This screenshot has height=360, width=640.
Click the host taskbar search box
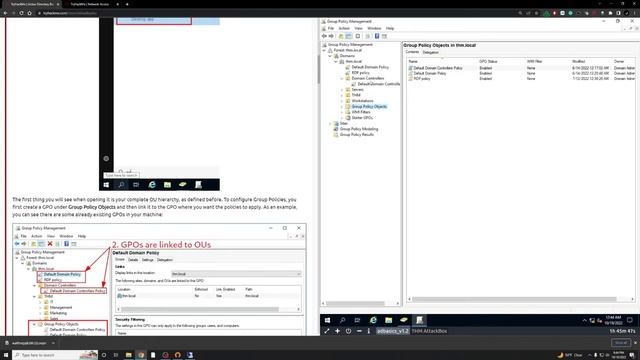coord(55,355)
